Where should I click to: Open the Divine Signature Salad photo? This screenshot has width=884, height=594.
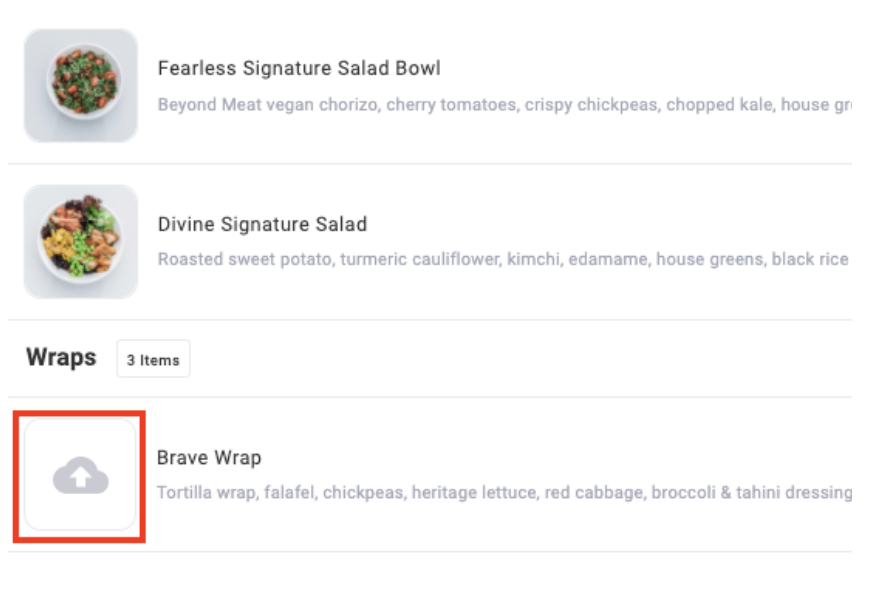[81, 241]
